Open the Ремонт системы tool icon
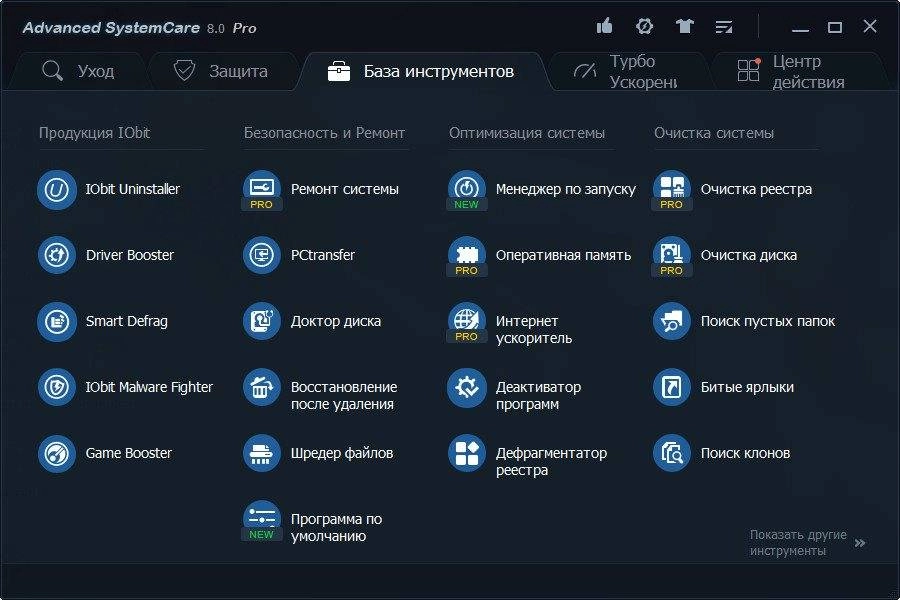The height and width of the screenshot is (600, 900). (x=262, y=189)
